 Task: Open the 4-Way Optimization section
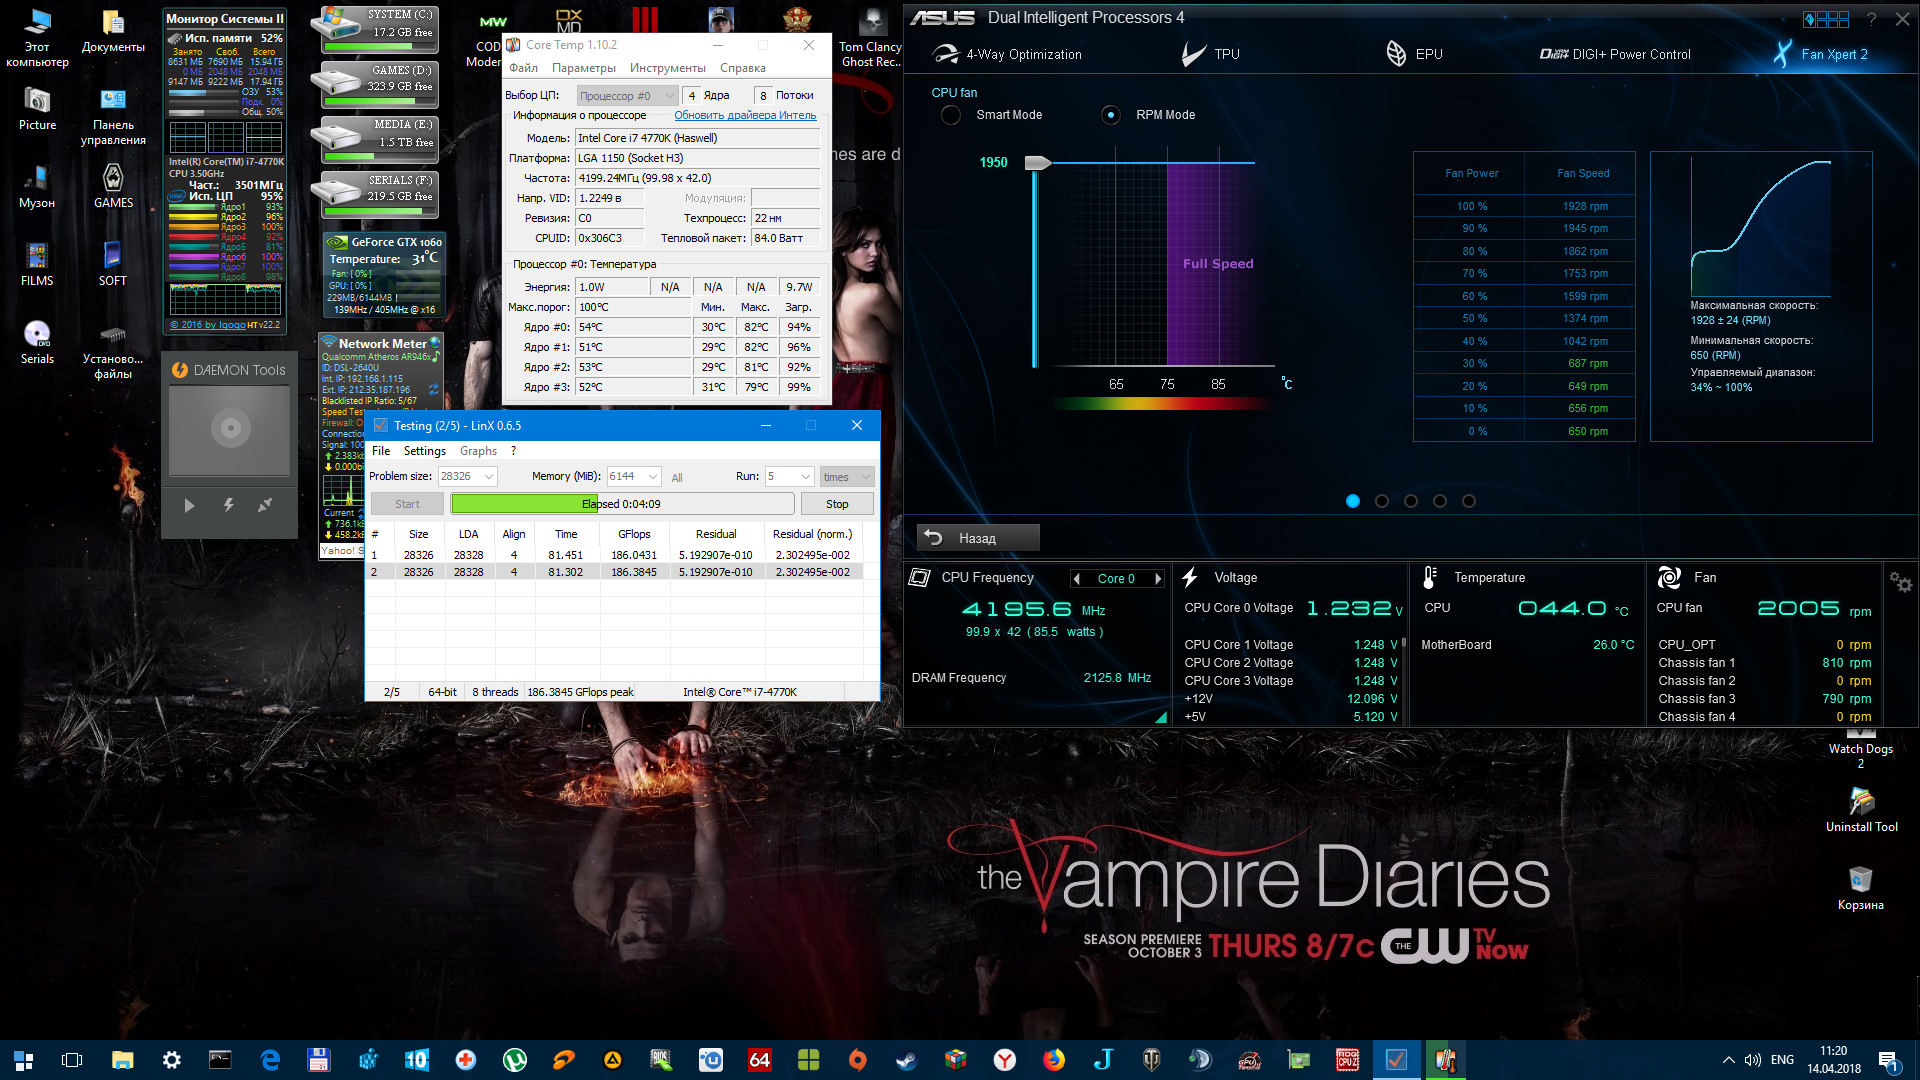(x=1023, y=54)
